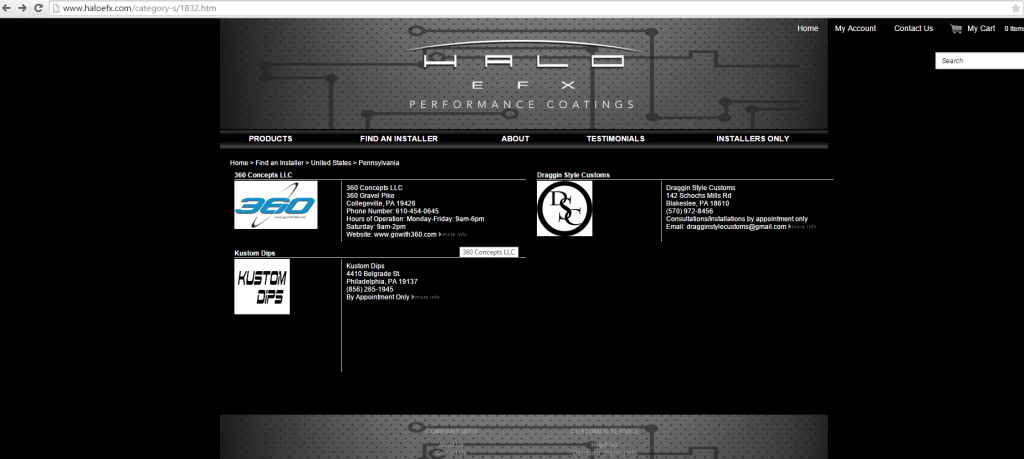Image resolution: width=1024 pixels, height=459 pixels.
Task: Click the phone number 610-454-0645
Action: pos(417,211)
